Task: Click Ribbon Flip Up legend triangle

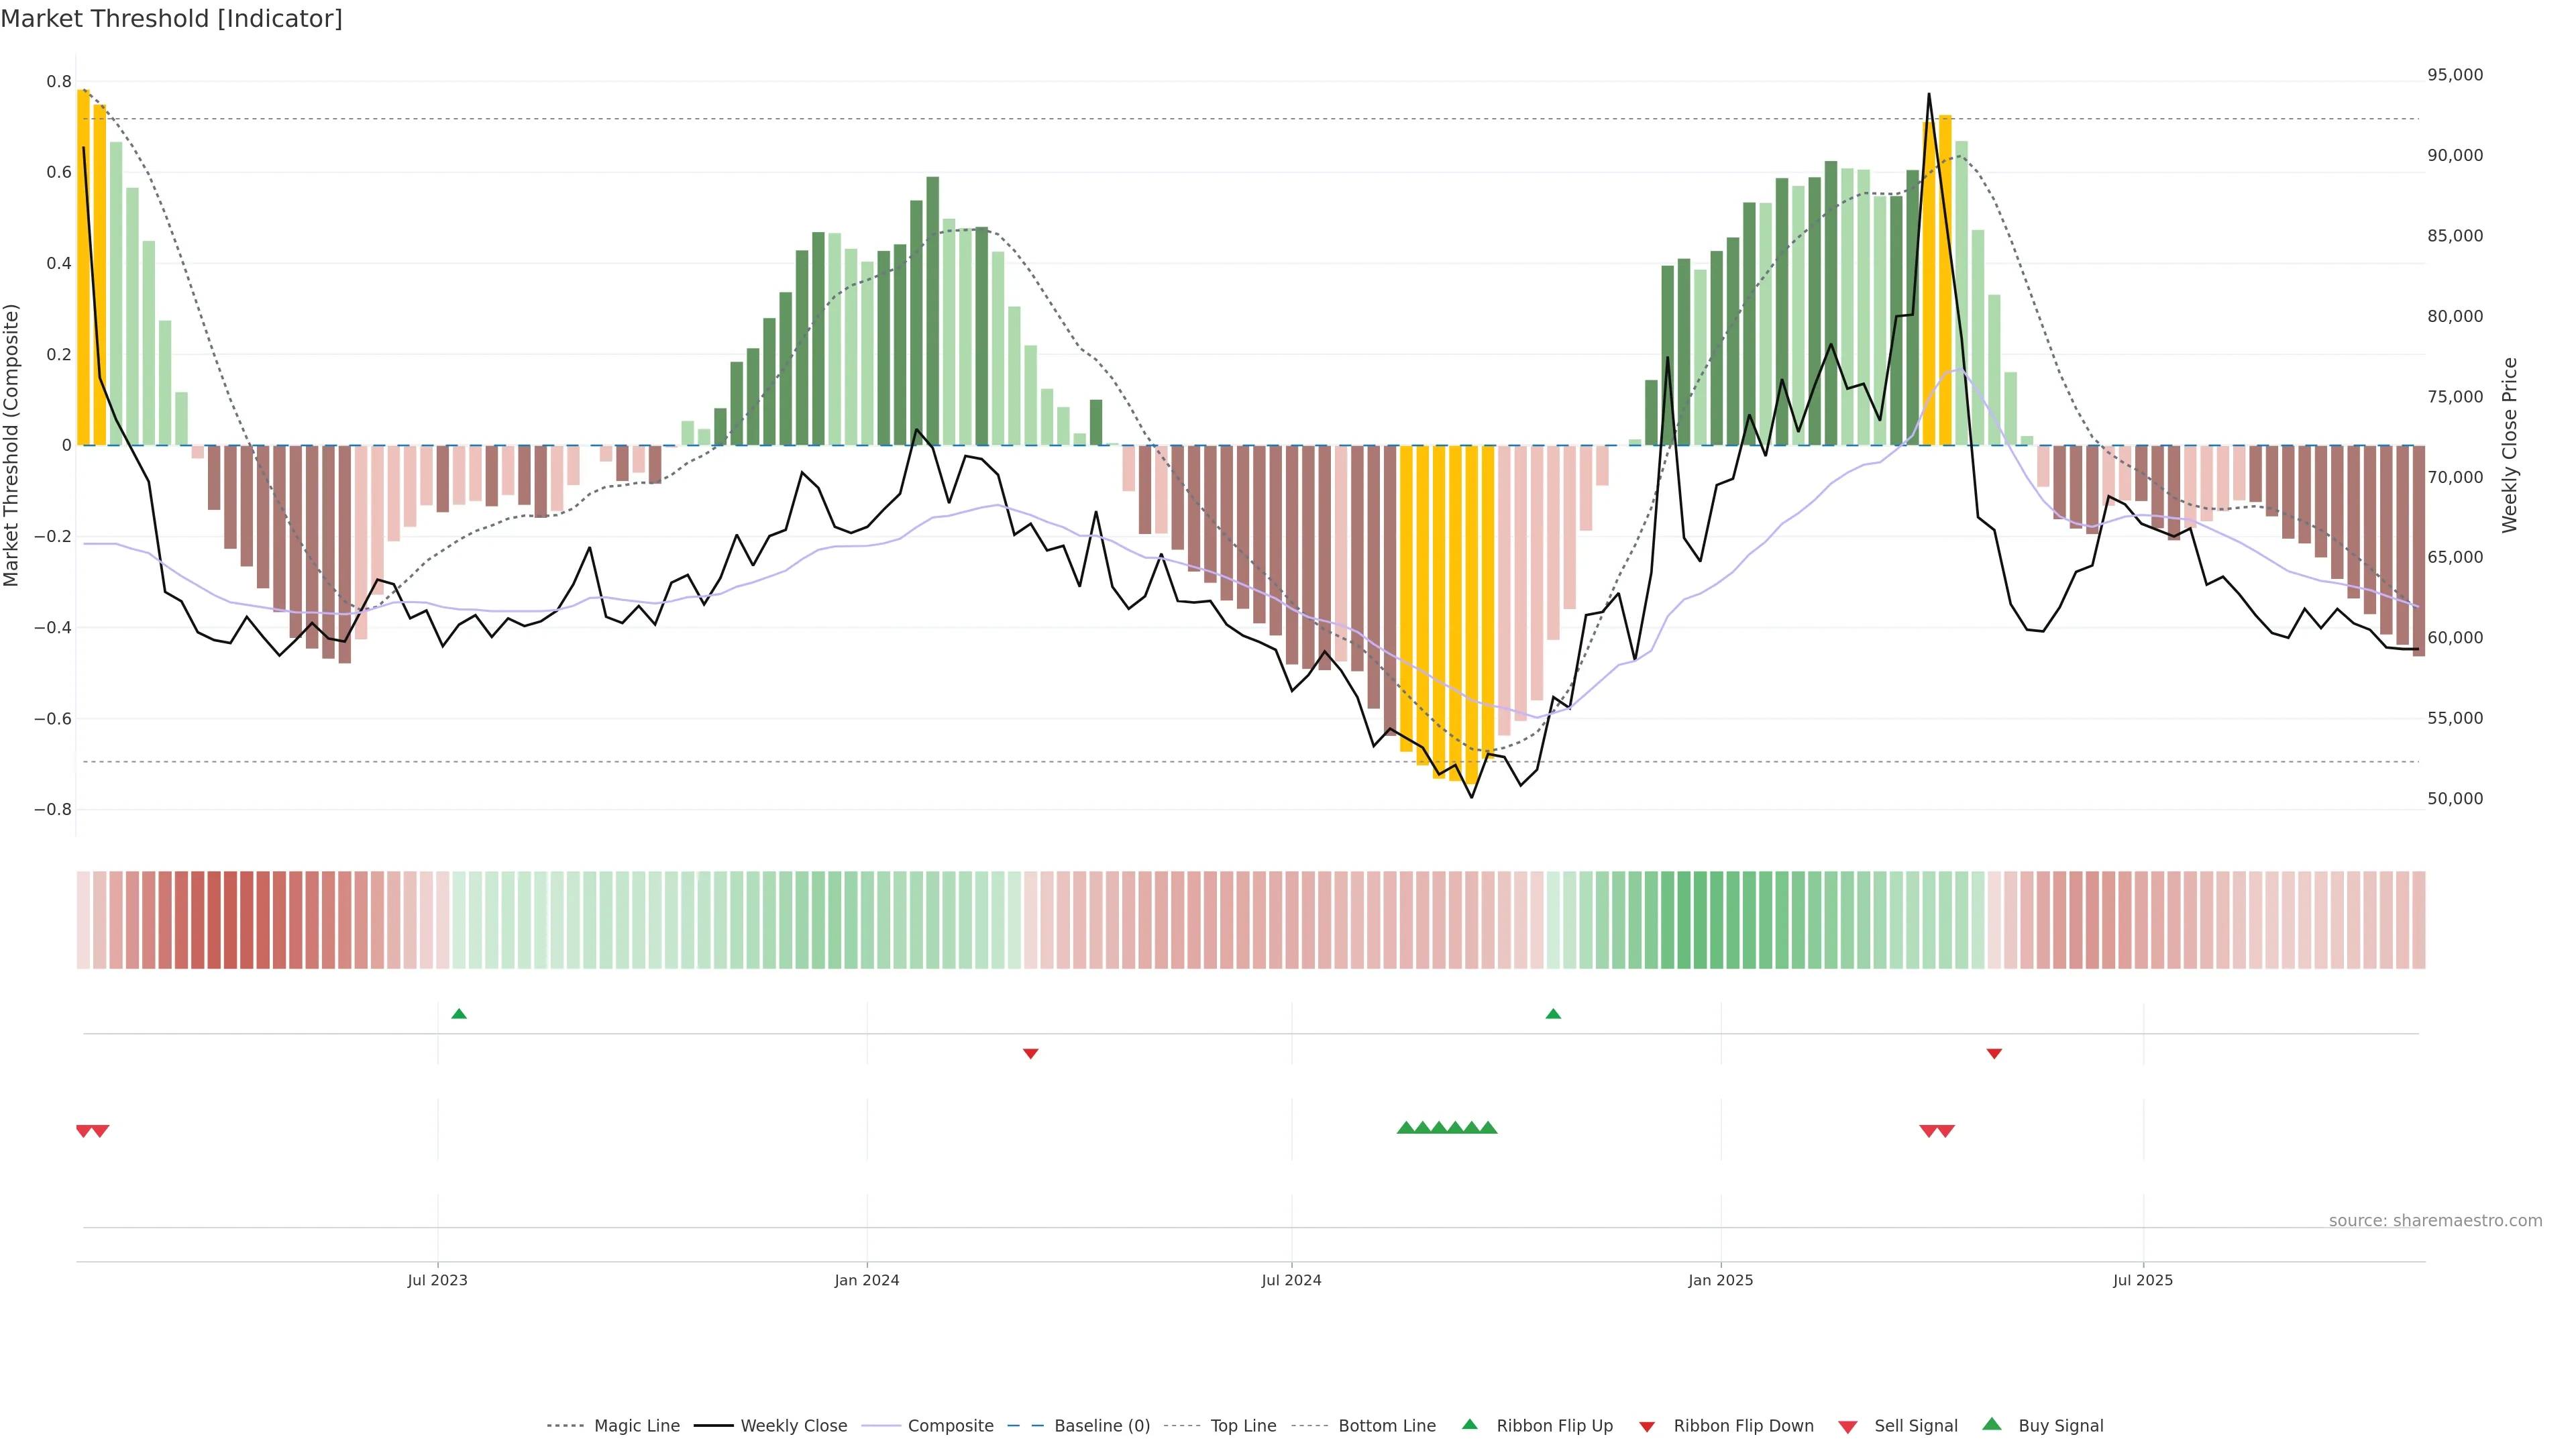Action: click(x=1469, y=1424)
